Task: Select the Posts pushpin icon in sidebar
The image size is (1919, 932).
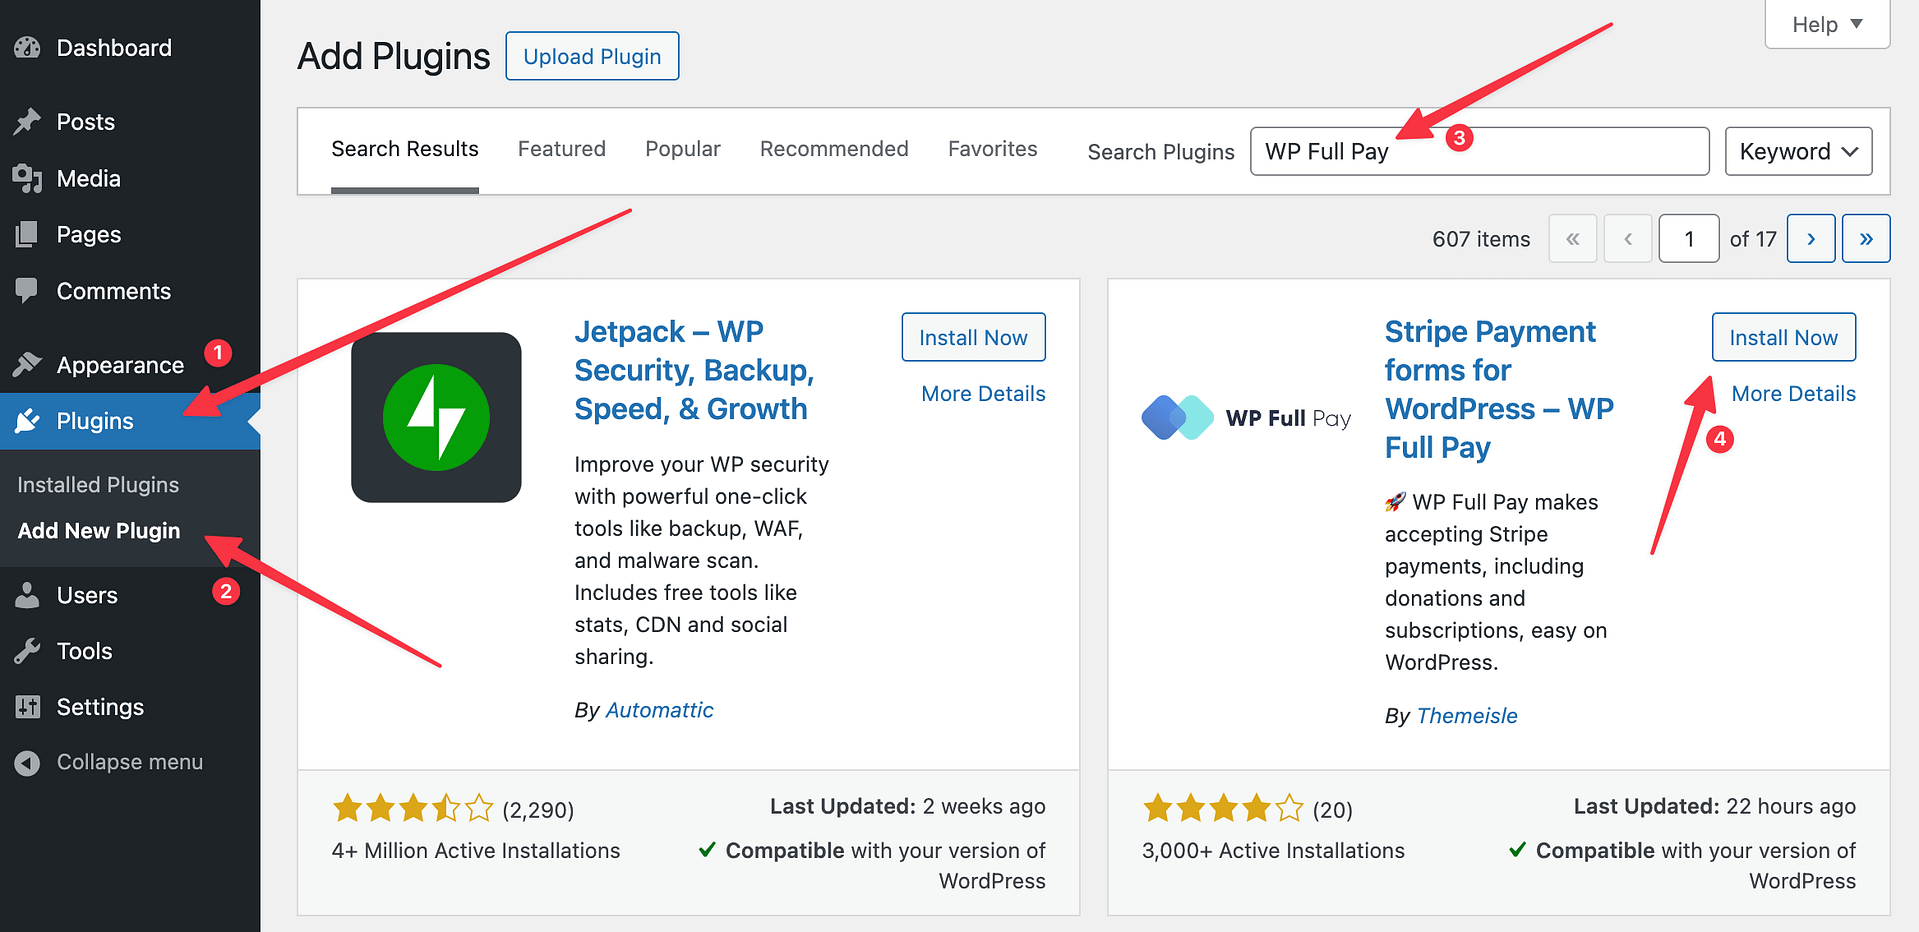Action: [x=28, y=121]
